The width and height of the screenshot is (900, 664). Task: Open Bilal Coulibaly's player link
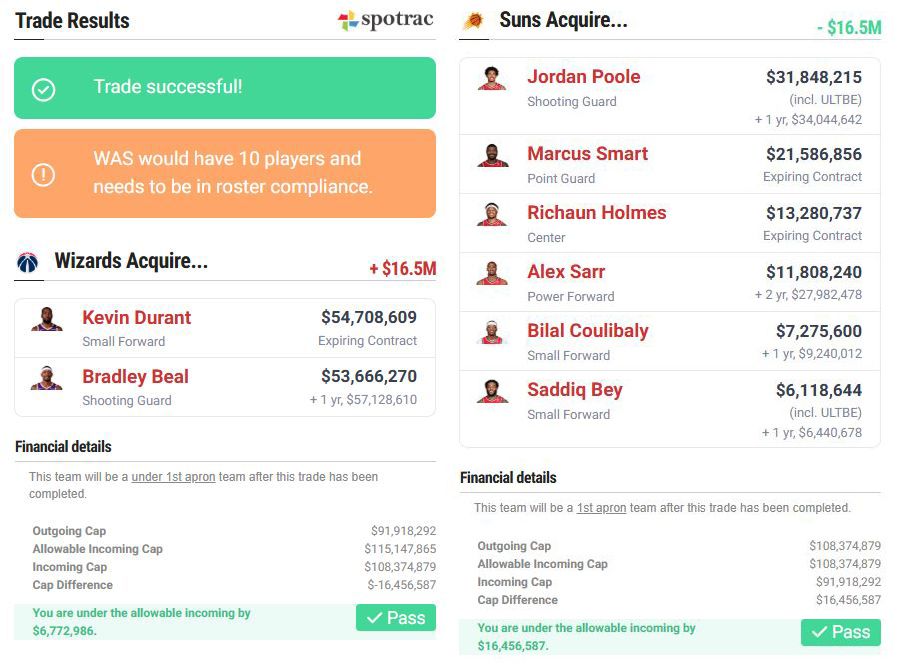pos(588,331)
